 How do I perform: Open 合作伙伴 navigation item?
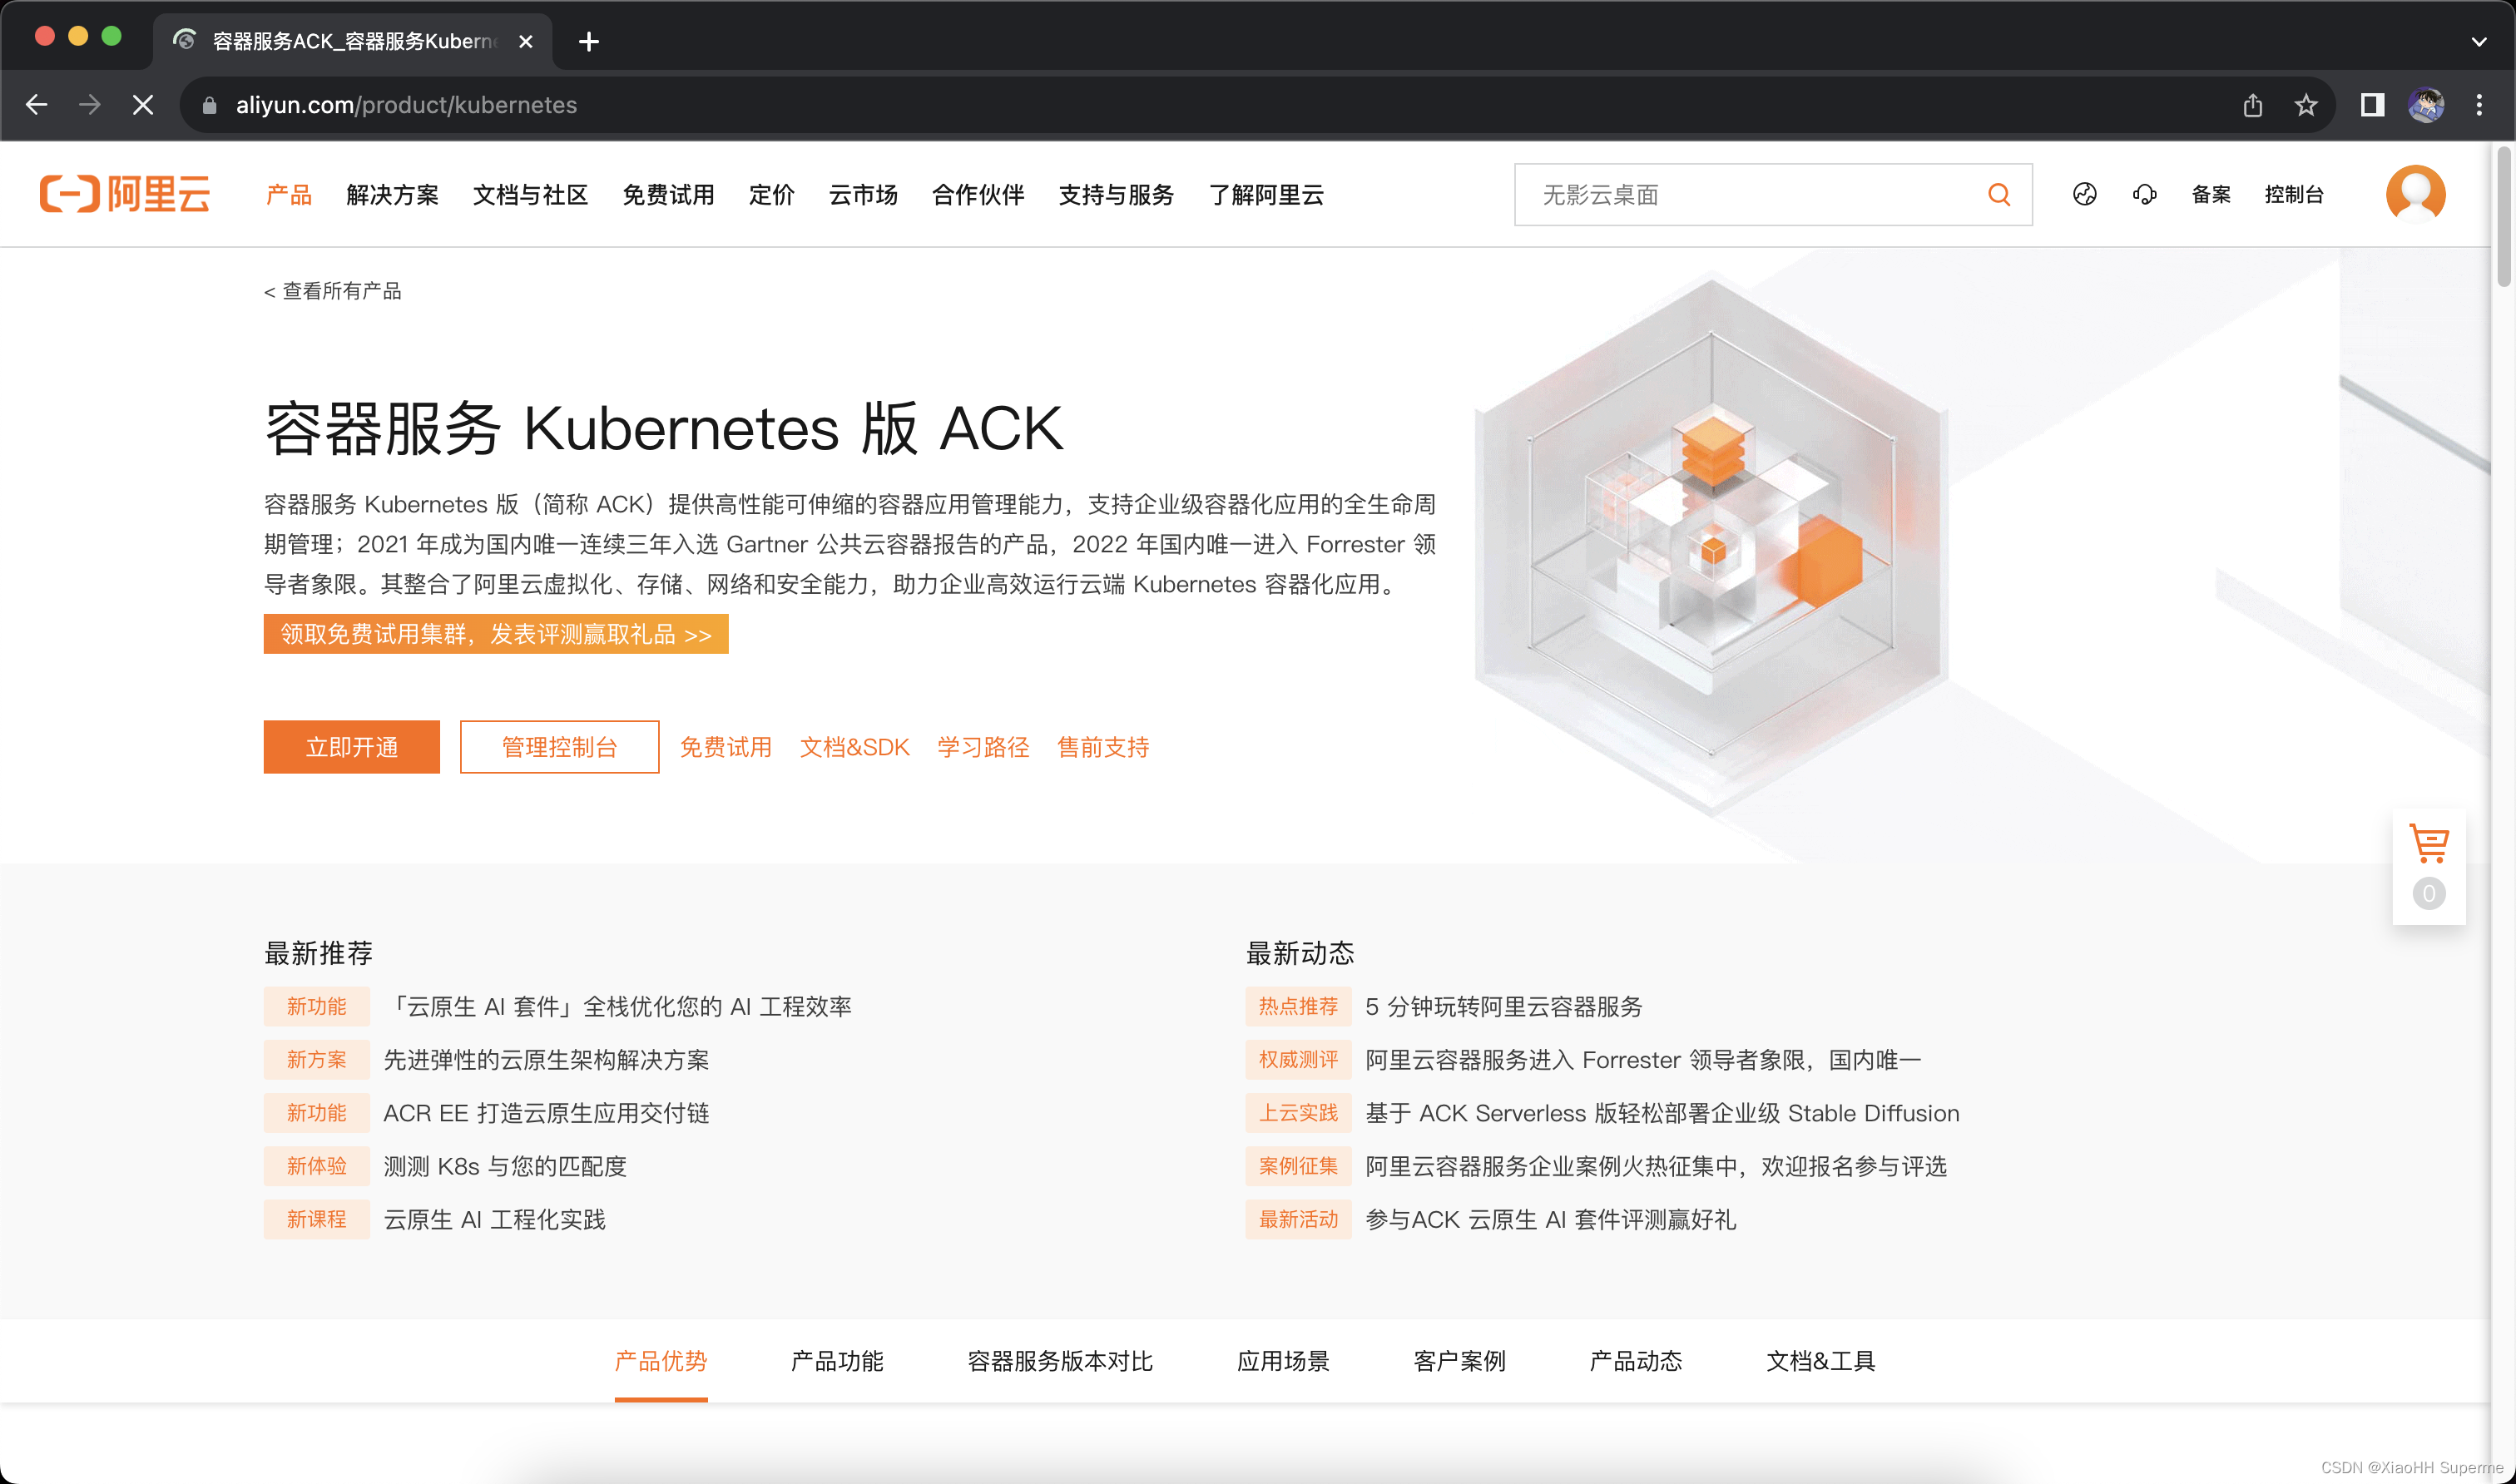pyautogui.click(x=978, y=194)
